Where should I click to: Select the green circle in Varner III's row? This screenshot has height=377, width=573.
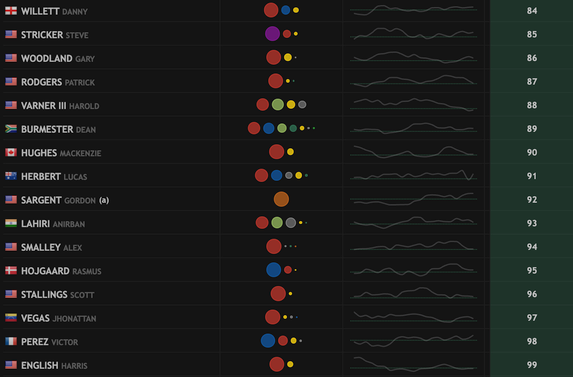click(278, 104)
